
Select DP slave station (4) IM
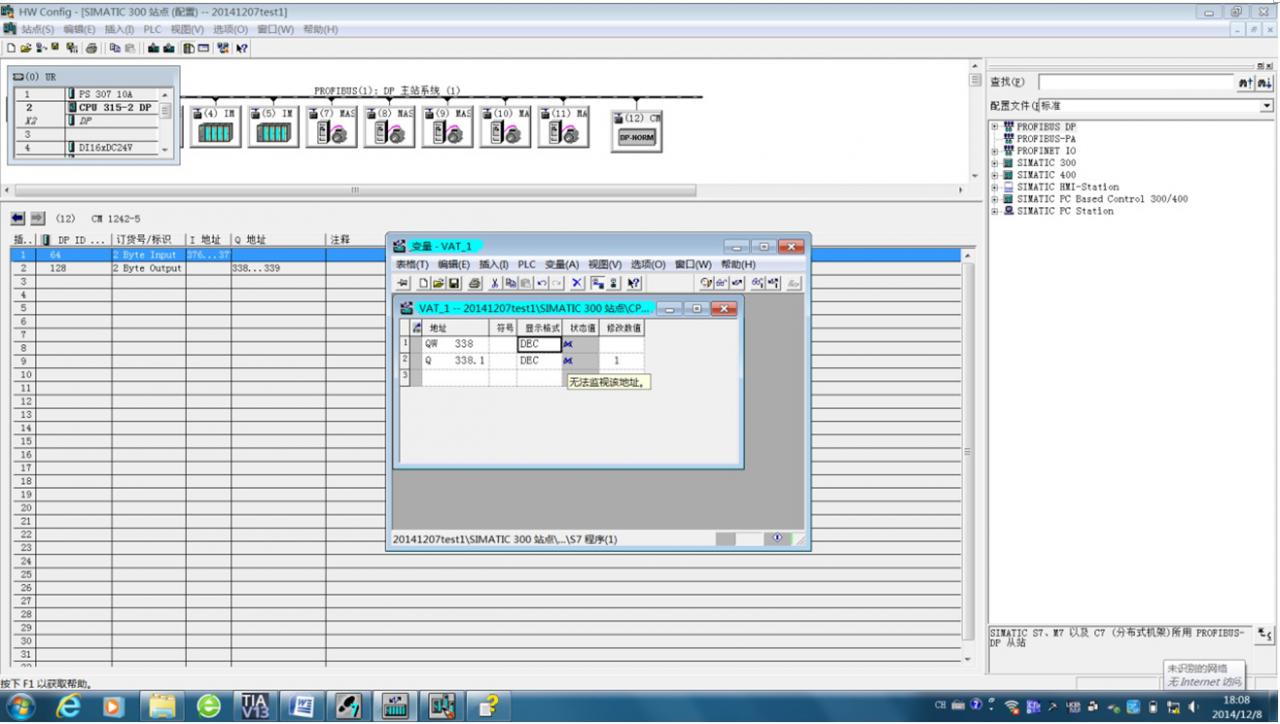[x=215, y=127]
